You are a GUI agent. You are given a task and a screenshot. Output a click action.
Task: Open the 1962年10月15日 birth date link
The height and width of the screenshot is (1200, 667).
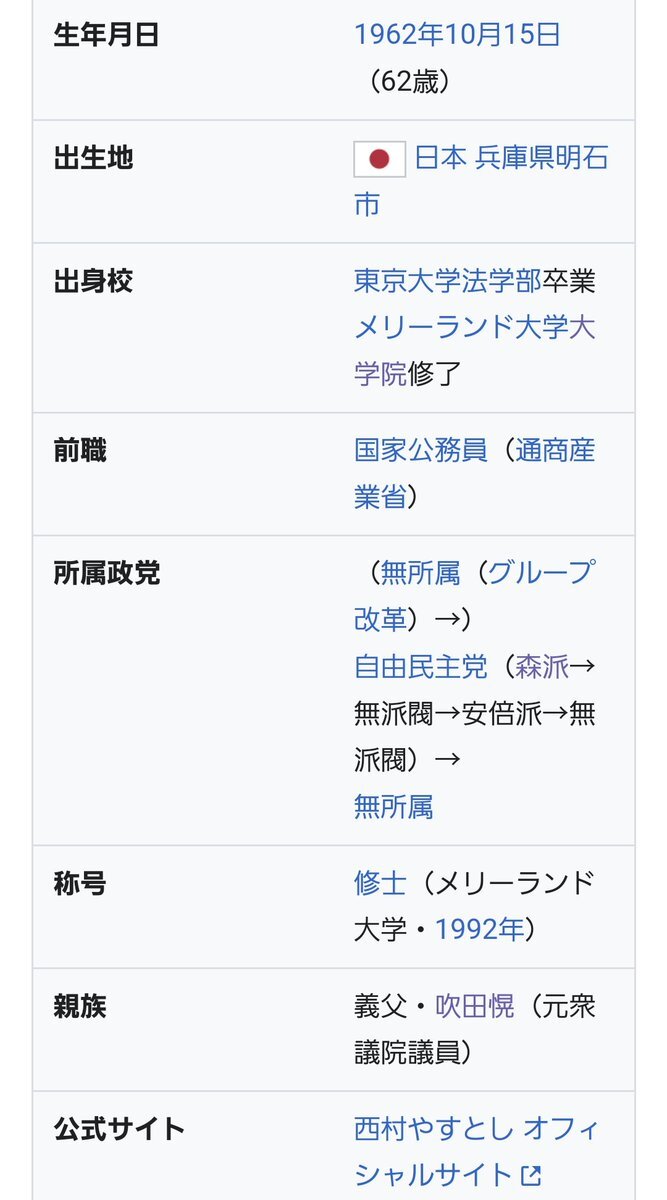[457, 35]
